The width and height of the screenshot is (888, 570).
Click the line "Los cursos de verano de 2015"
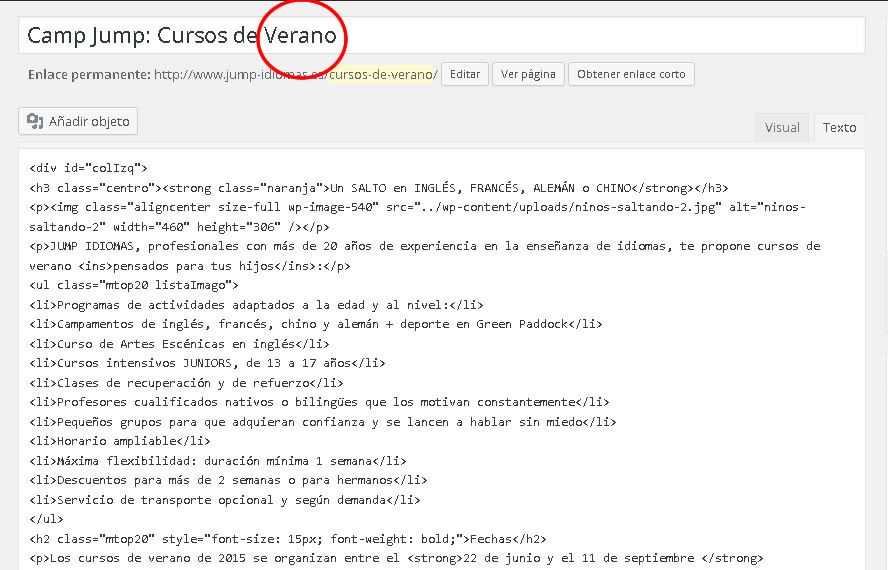396,558
